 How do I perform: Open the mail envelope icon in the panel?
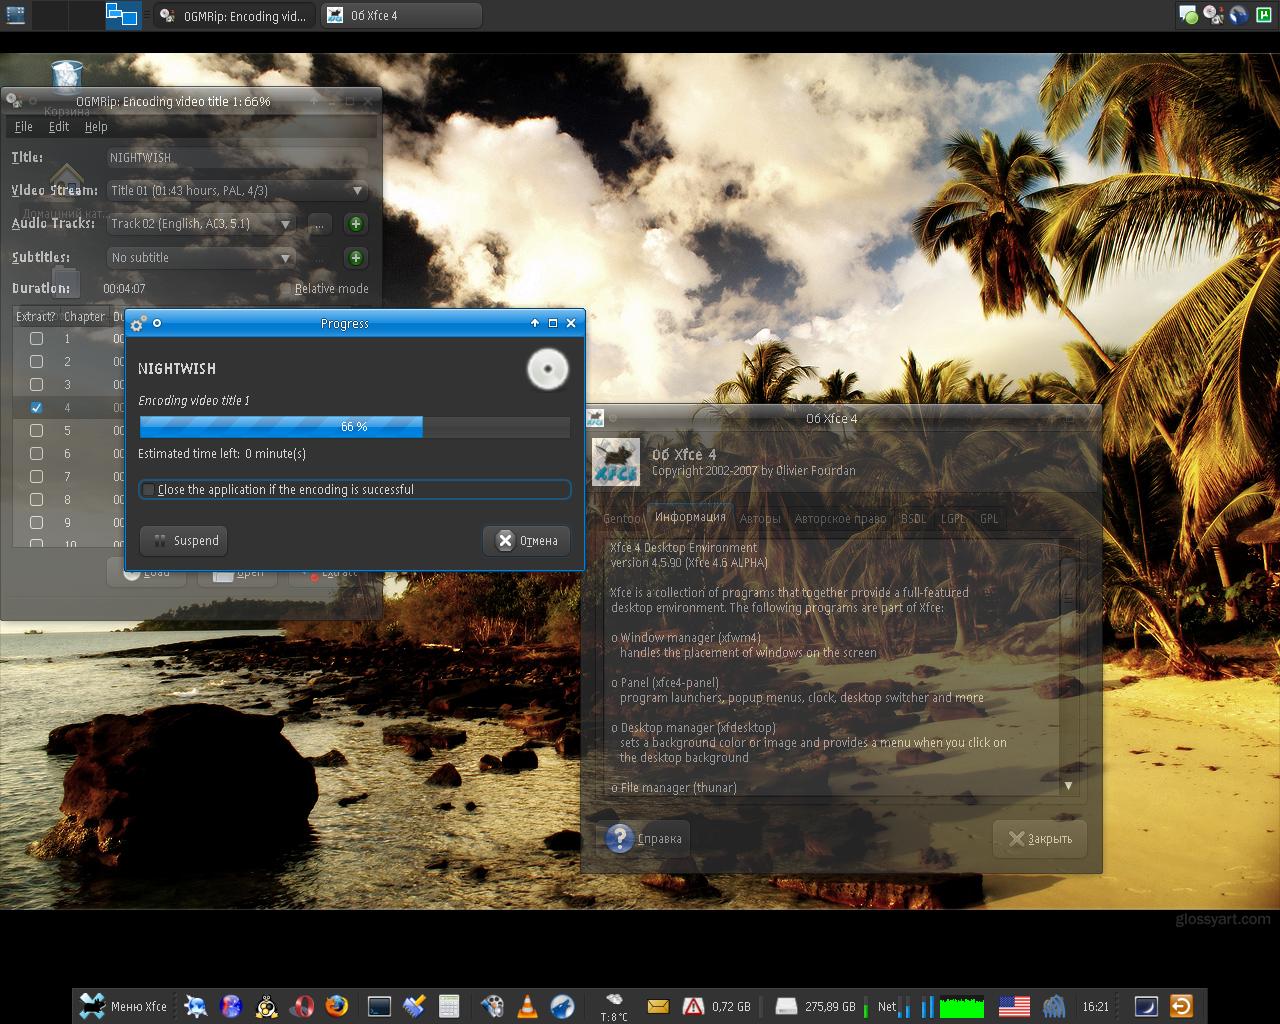coord(657,1006)
